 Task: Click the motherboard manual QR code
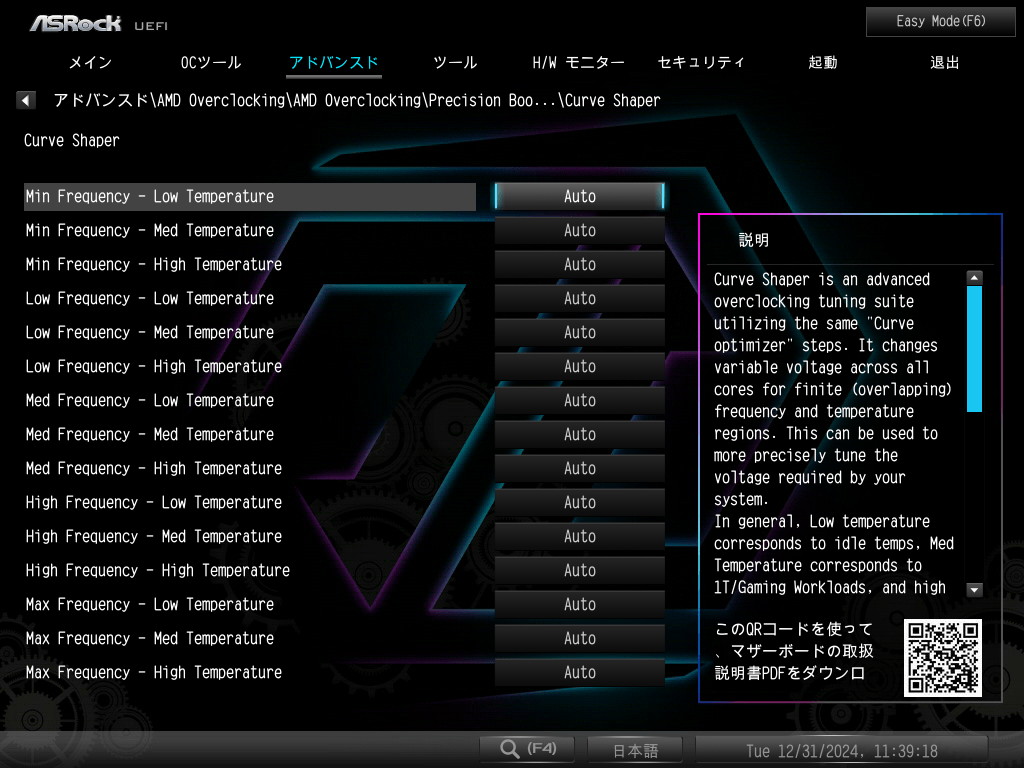(942, 658)
